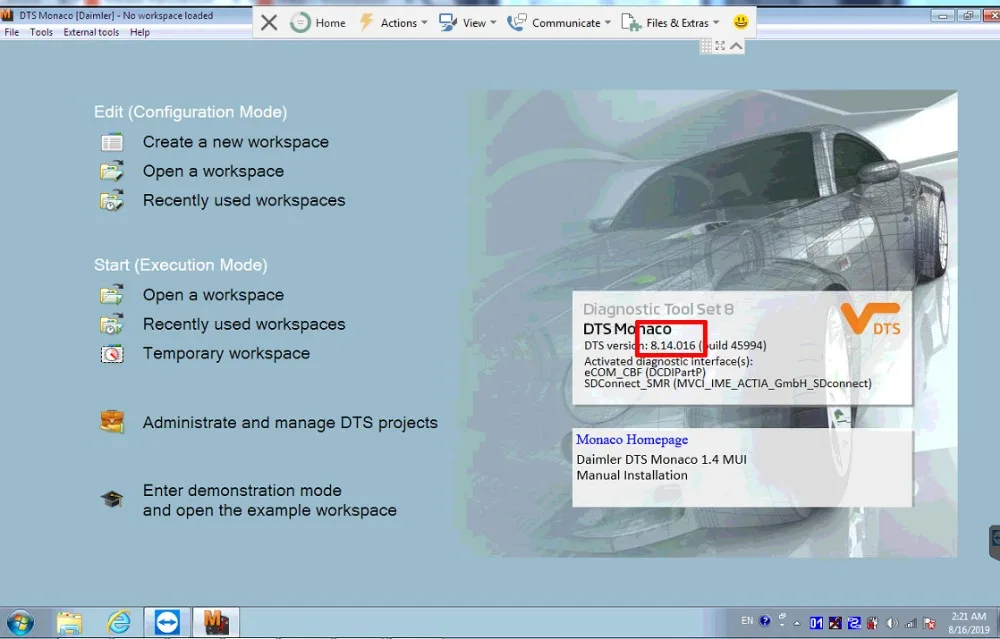Open the External tools menu
Screen dimensions: 1000x639
click(x=91, y=32)
